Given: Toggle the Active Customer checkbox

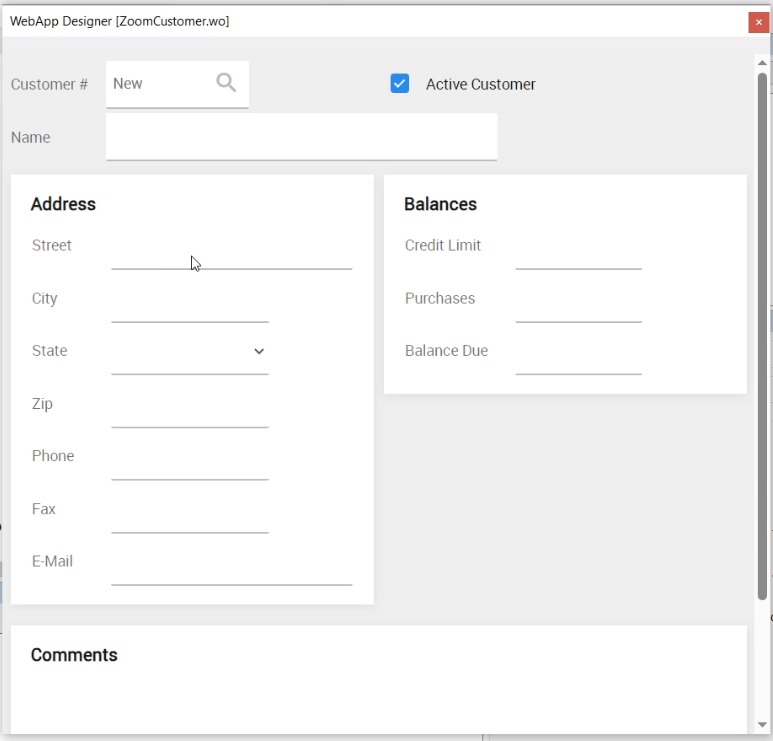Looking at the screenshot, I should pyautogui.click(x=400, y=84).
